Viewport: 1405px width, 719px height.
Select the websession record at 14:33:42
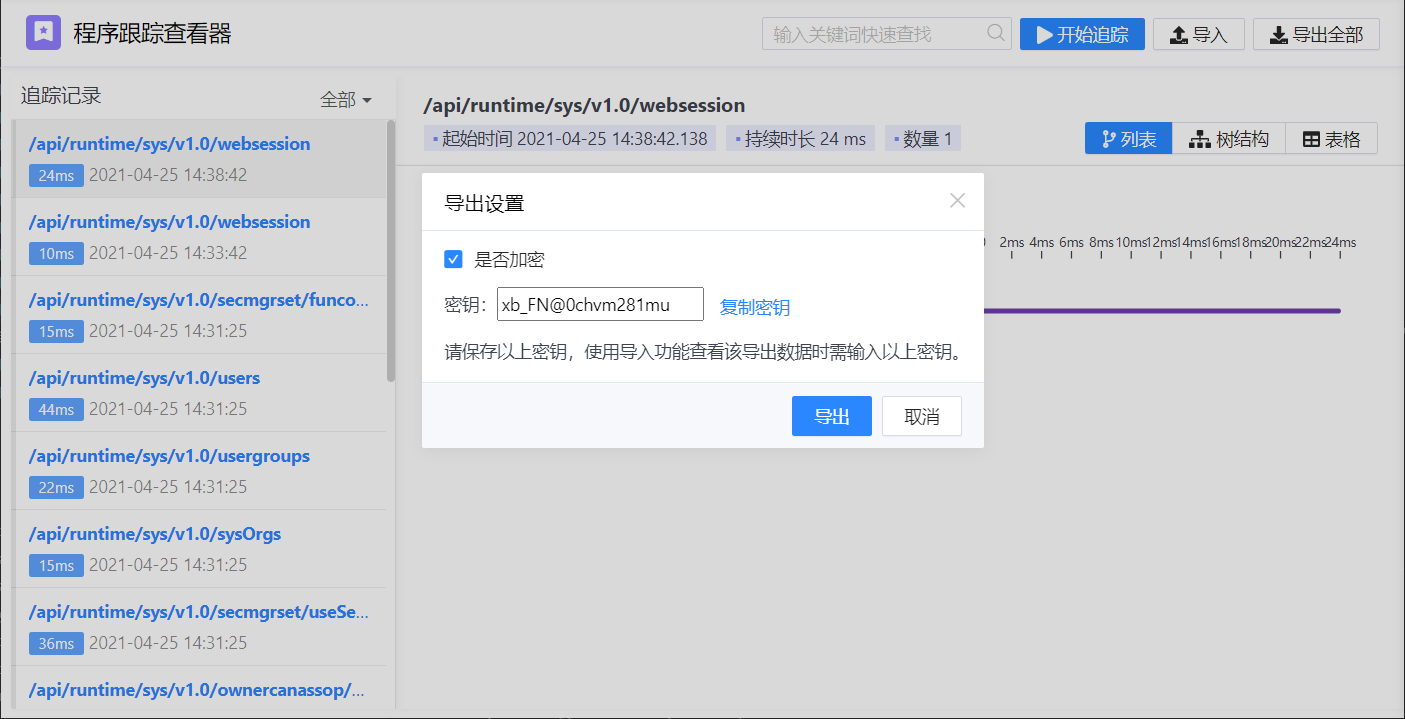(x=199, y=237)
